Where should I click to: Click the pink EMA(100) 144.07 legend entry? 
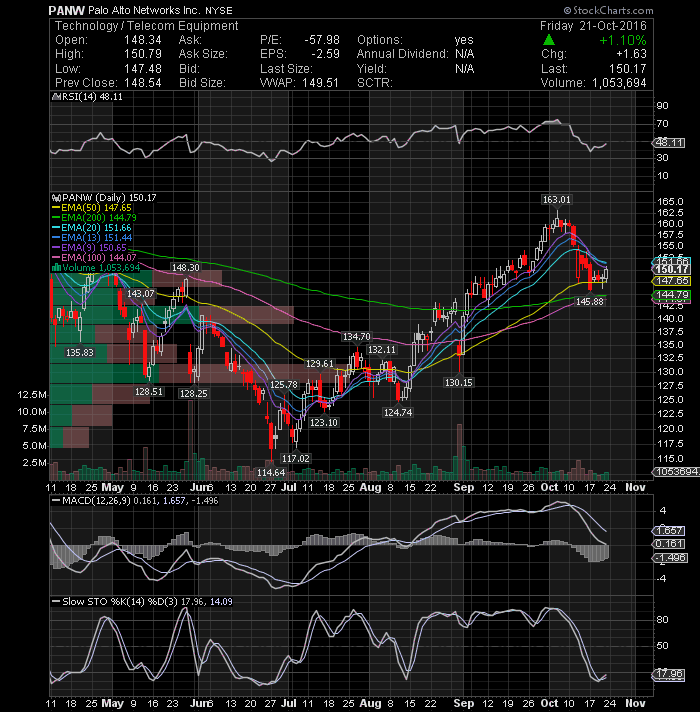point(94,257)
